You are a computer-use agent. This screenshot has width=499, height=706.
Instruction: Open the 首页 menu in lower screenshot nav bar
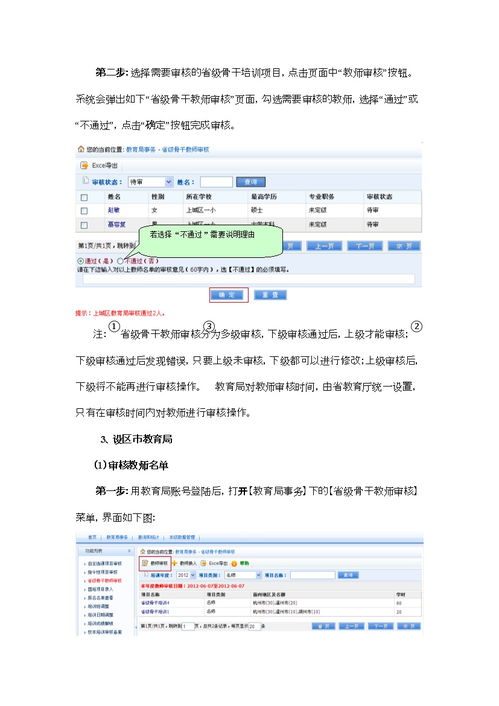click(x=92, y=538)
